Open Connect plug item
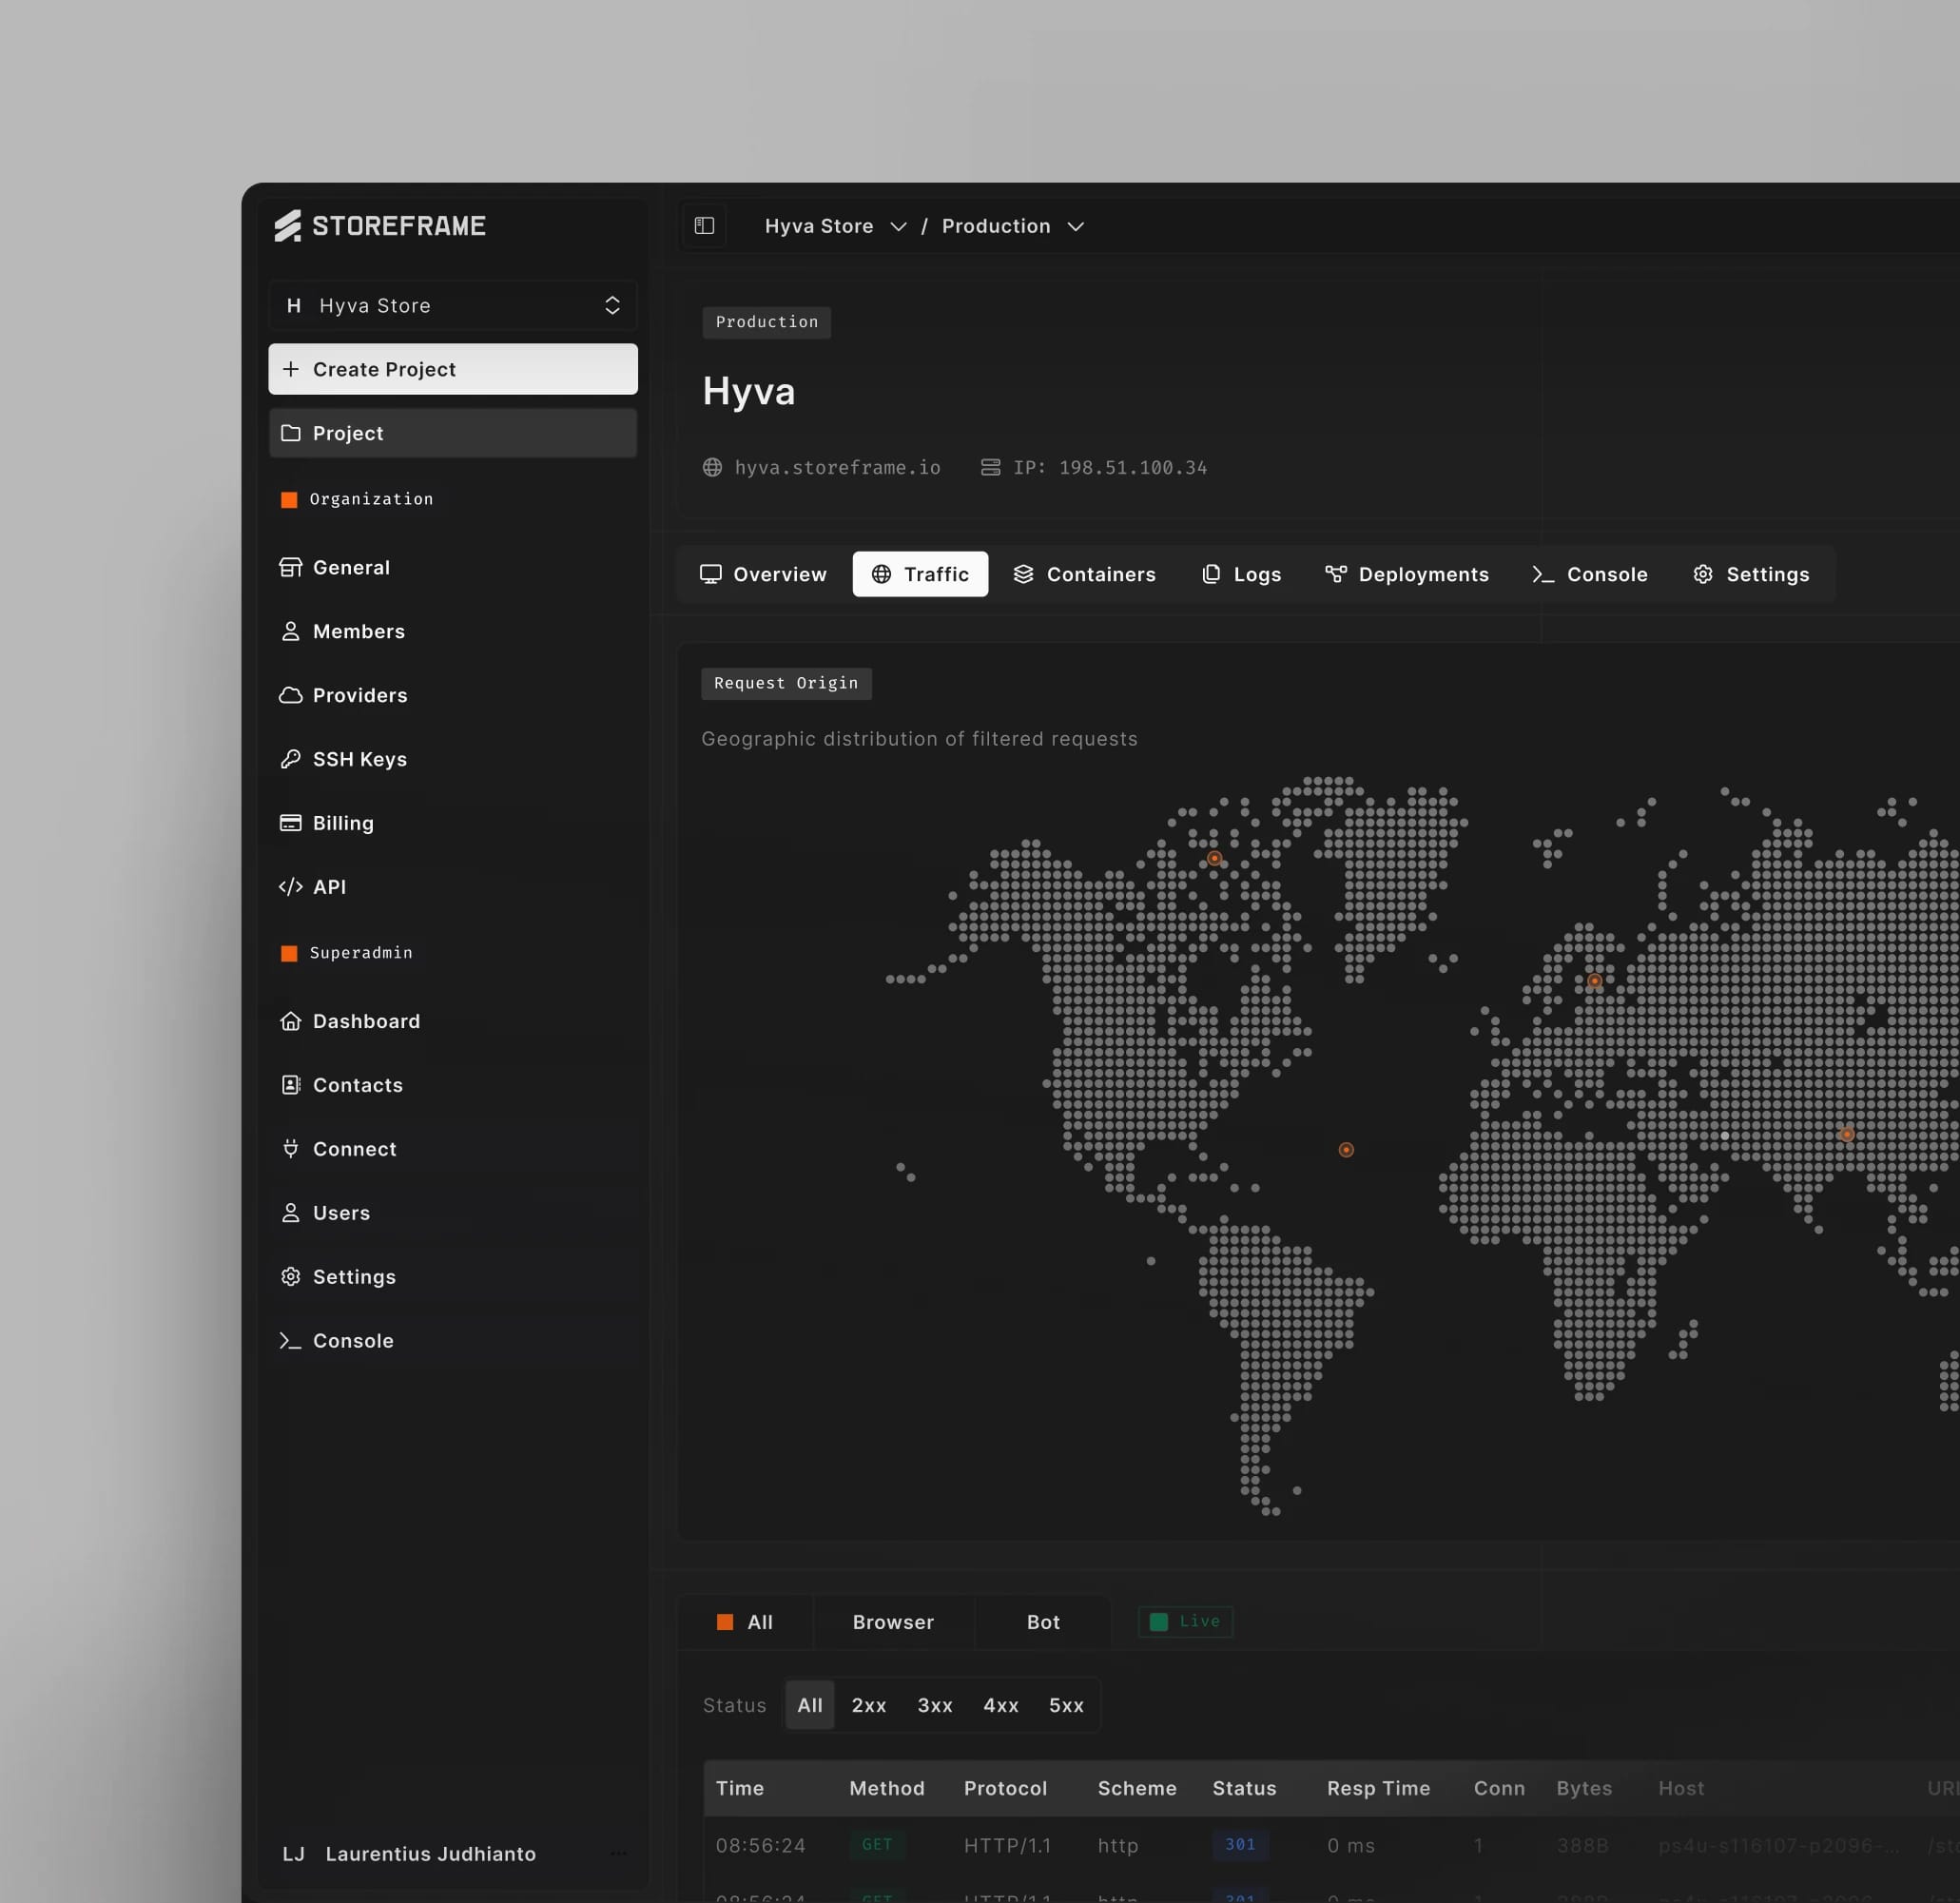 [452, 1149]
